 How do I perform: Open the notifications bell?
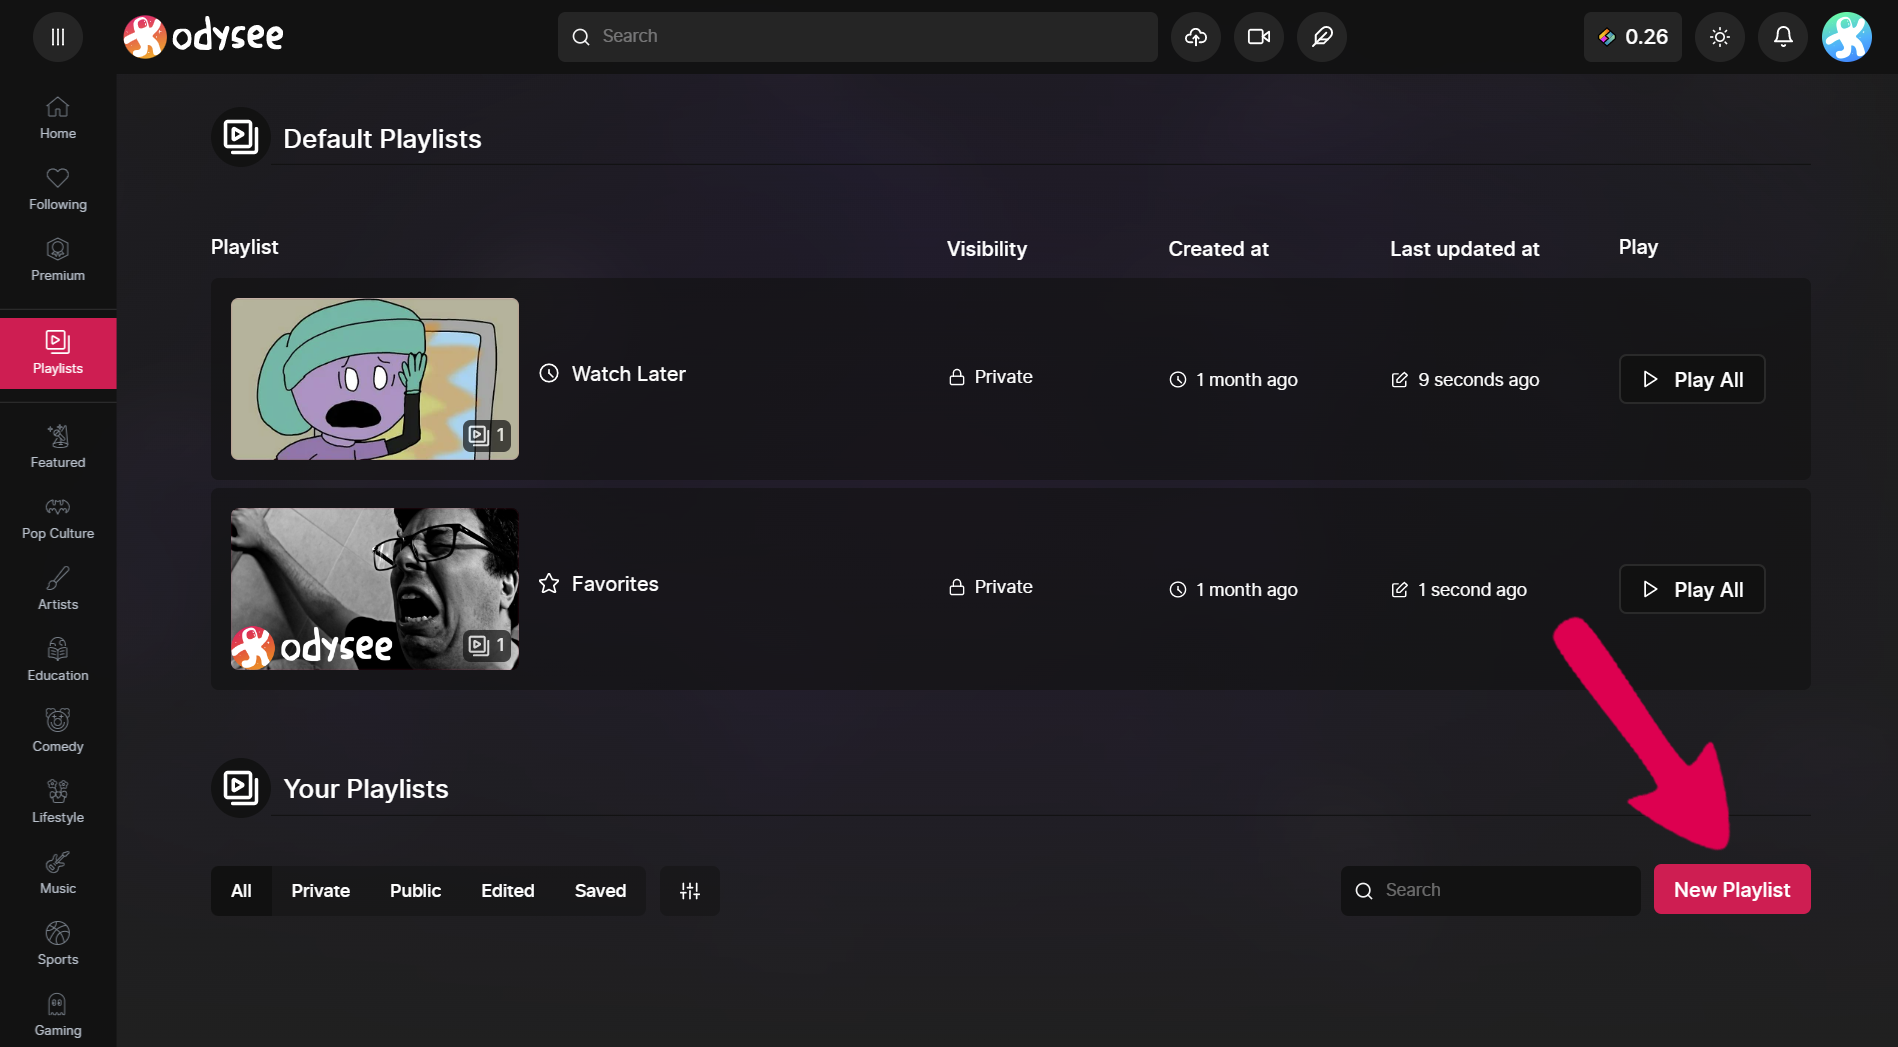(1782, 37)
